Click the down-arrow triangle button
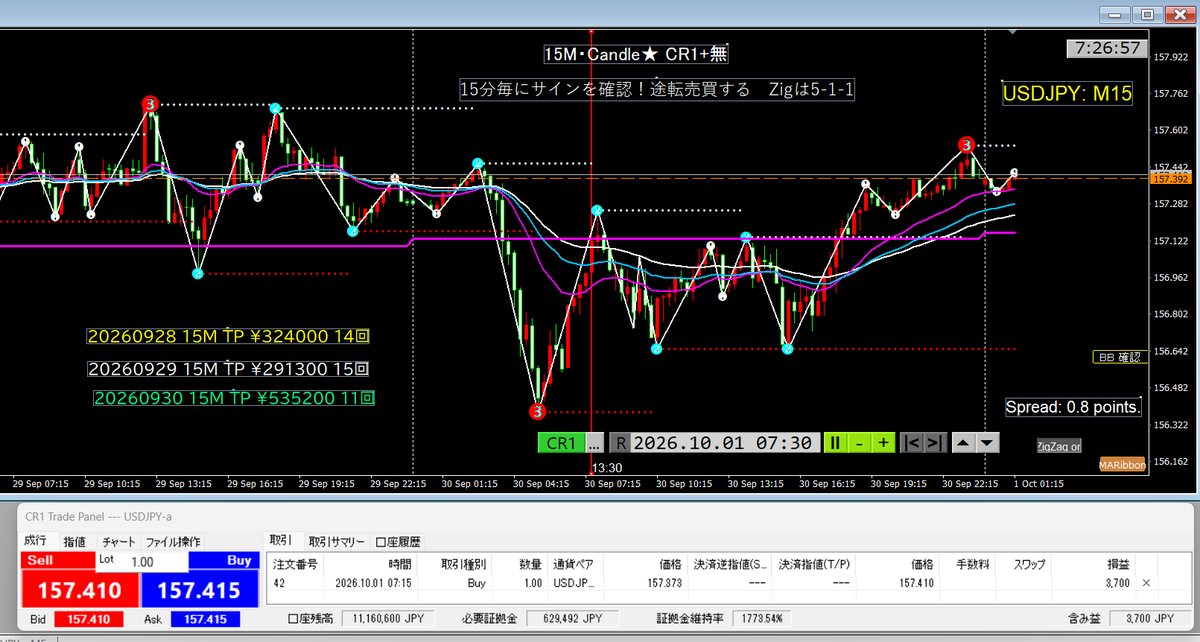This screenshot has height=642, width=1200. pyautogui.click(x=987, y=443)
